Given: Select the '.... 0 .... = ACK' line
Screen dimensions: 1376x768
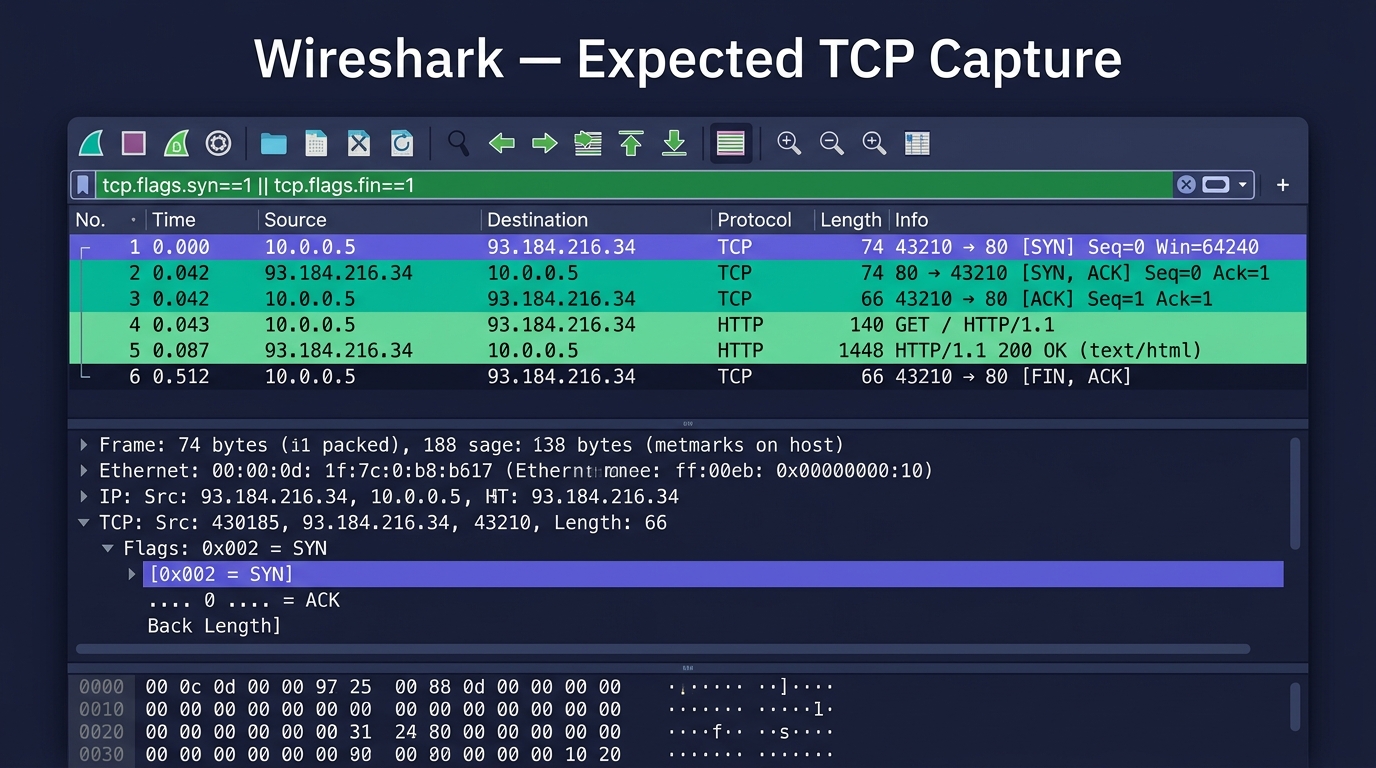Looking at the screenshot, I should coord(244,601).
